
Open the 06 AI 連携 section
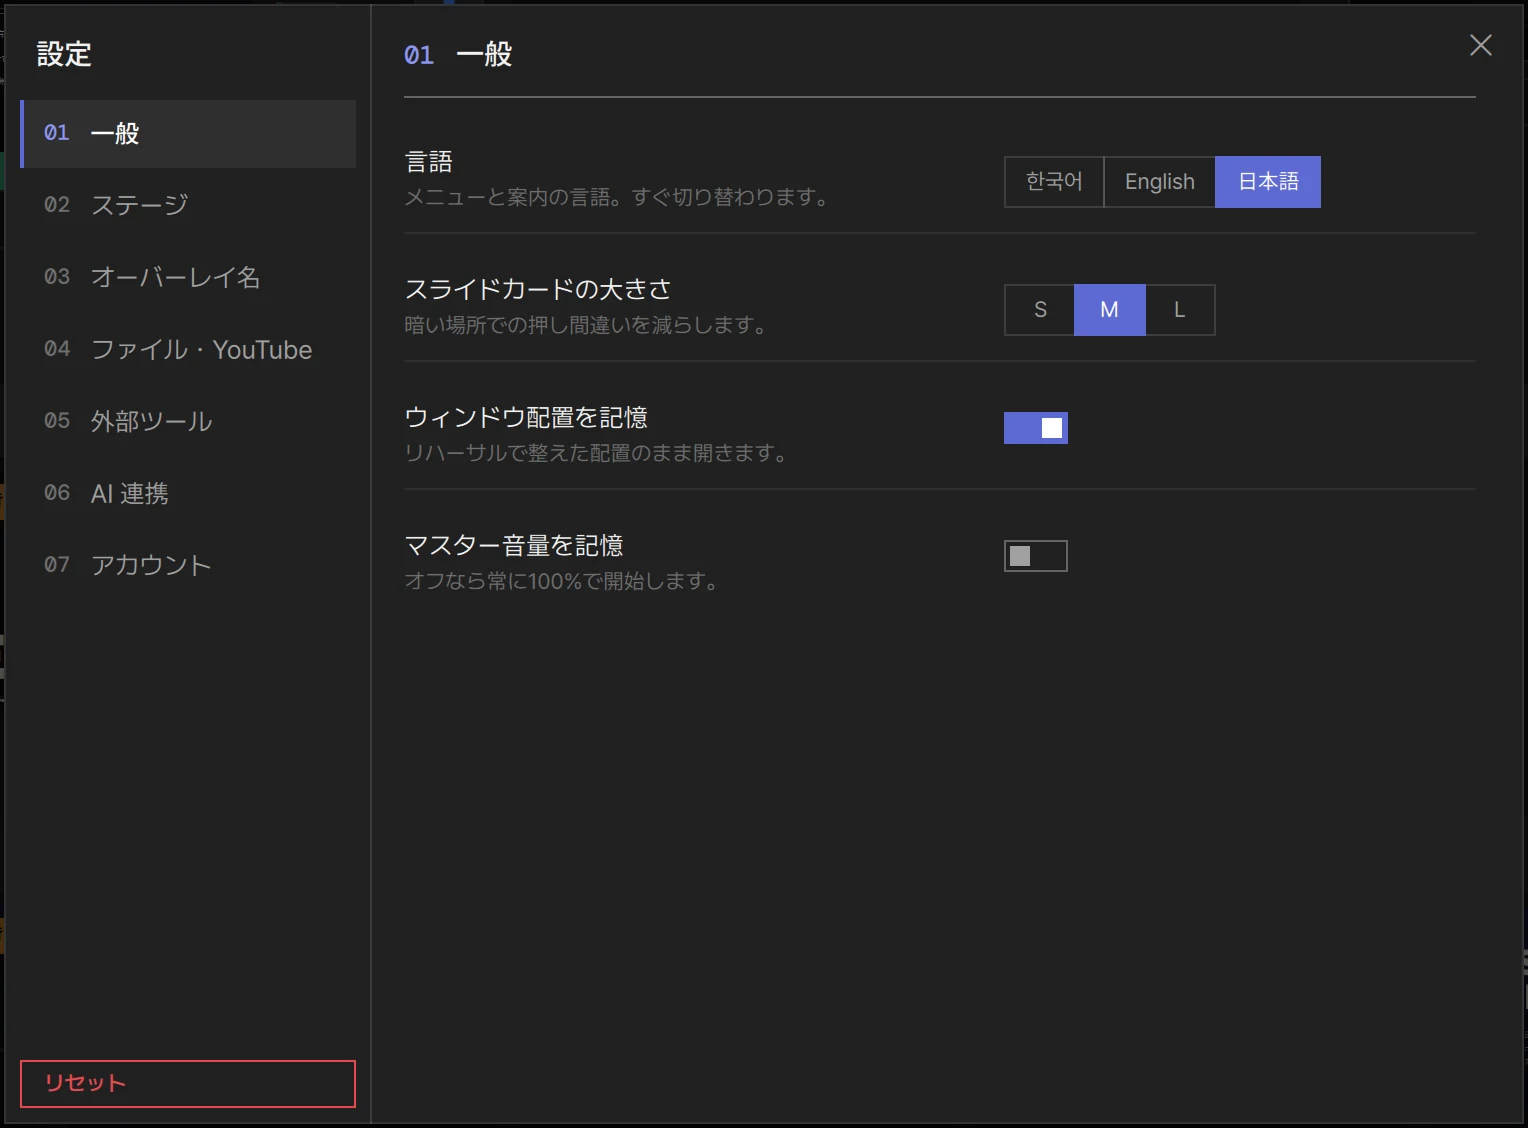[x=188, y=493]
